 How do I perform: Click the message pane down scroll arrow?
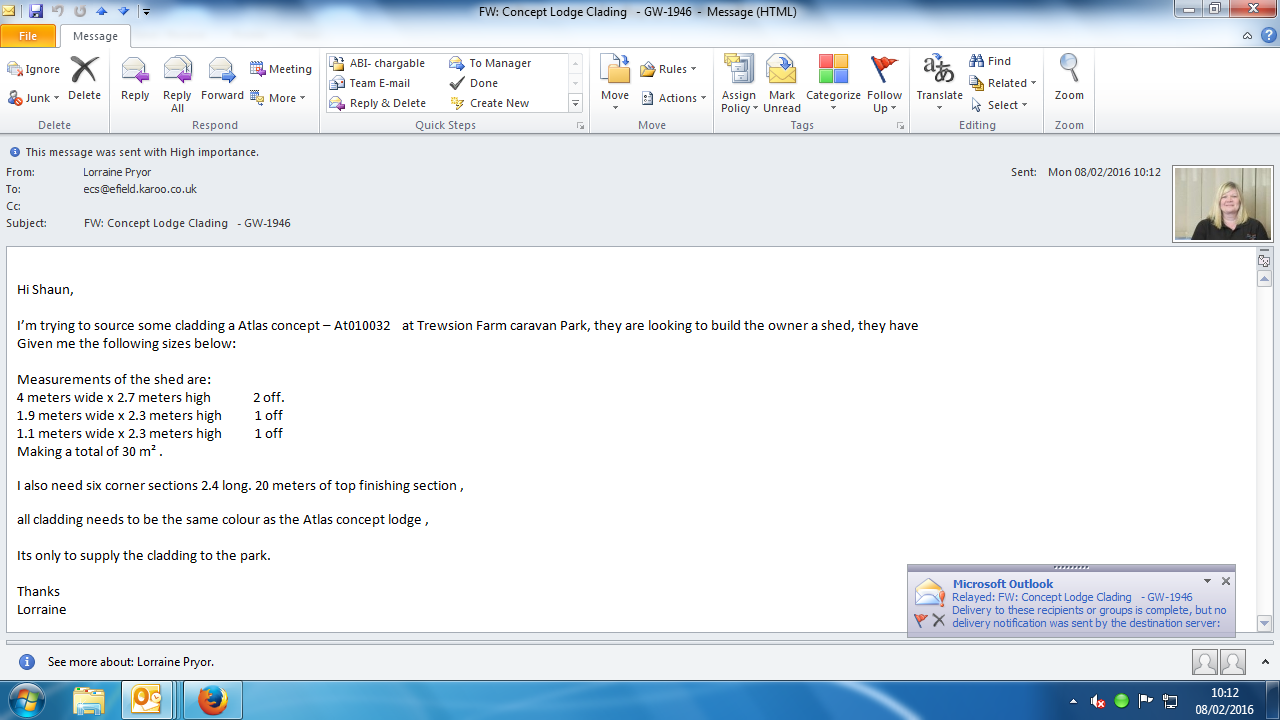(x=1264, y=623)
